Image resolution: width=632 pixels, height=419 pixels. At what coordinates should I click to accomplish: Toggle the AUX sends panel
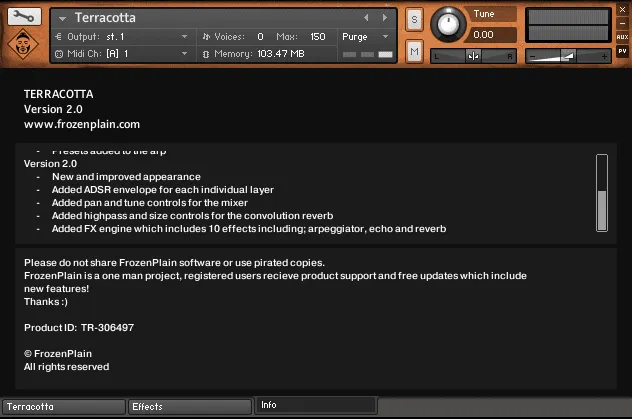[x=622, y=37]
